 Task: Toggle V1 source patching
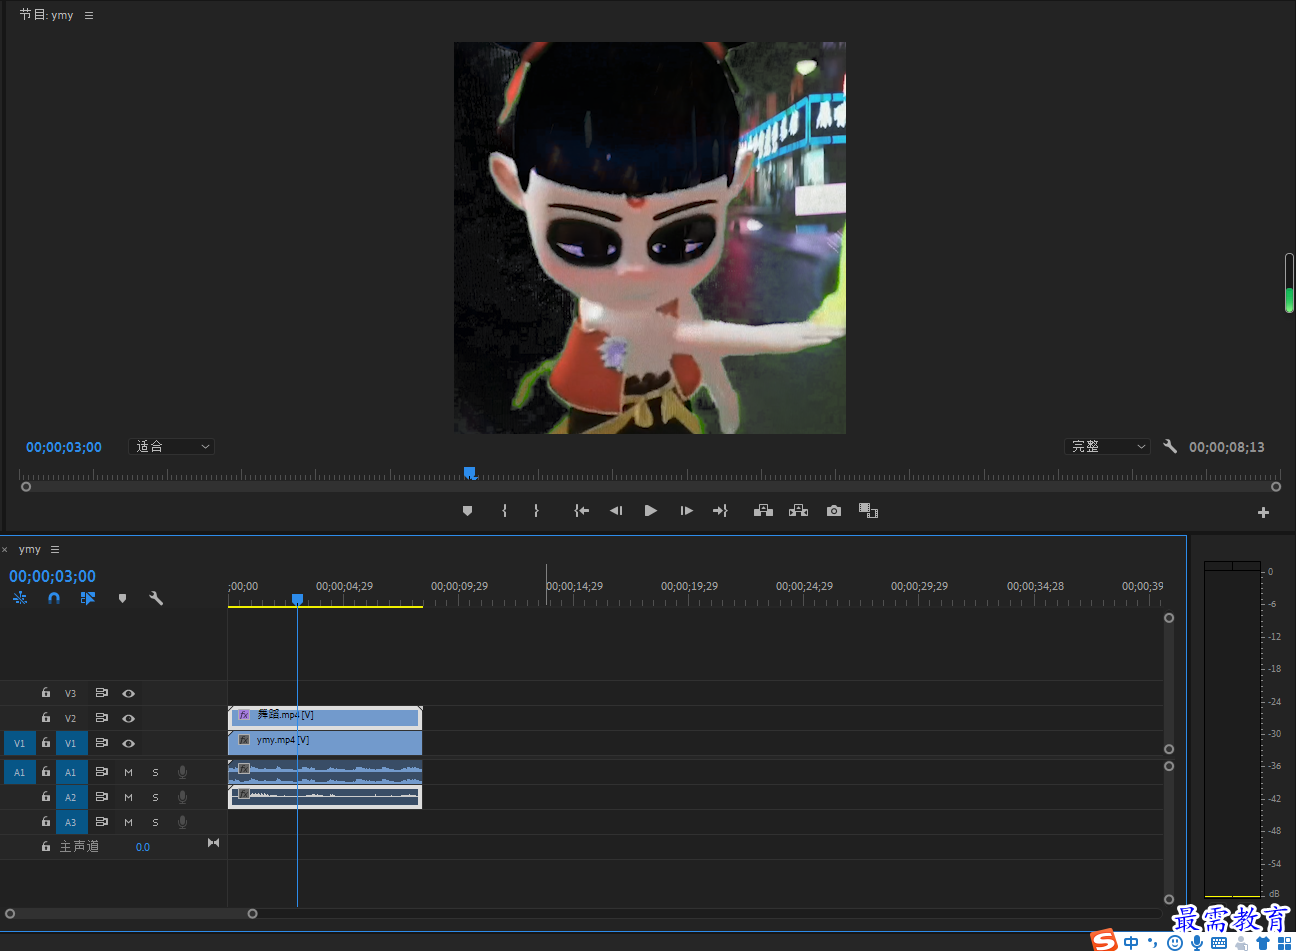pos(19,743)
